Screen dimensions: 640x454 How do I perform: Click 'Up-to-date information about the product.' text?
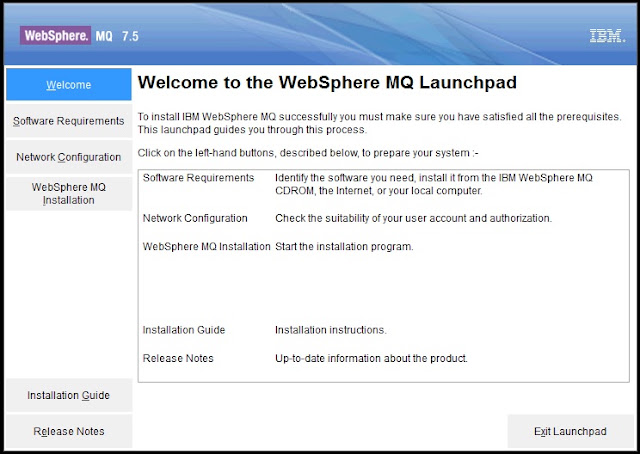coord(371,358)
